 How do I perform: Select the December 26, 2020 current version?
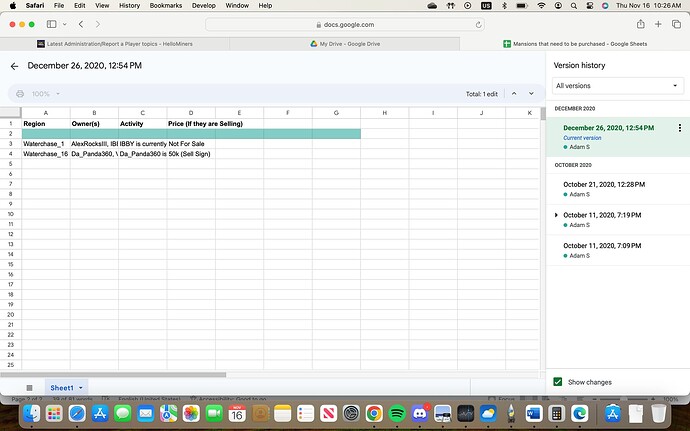click(618, 137)
